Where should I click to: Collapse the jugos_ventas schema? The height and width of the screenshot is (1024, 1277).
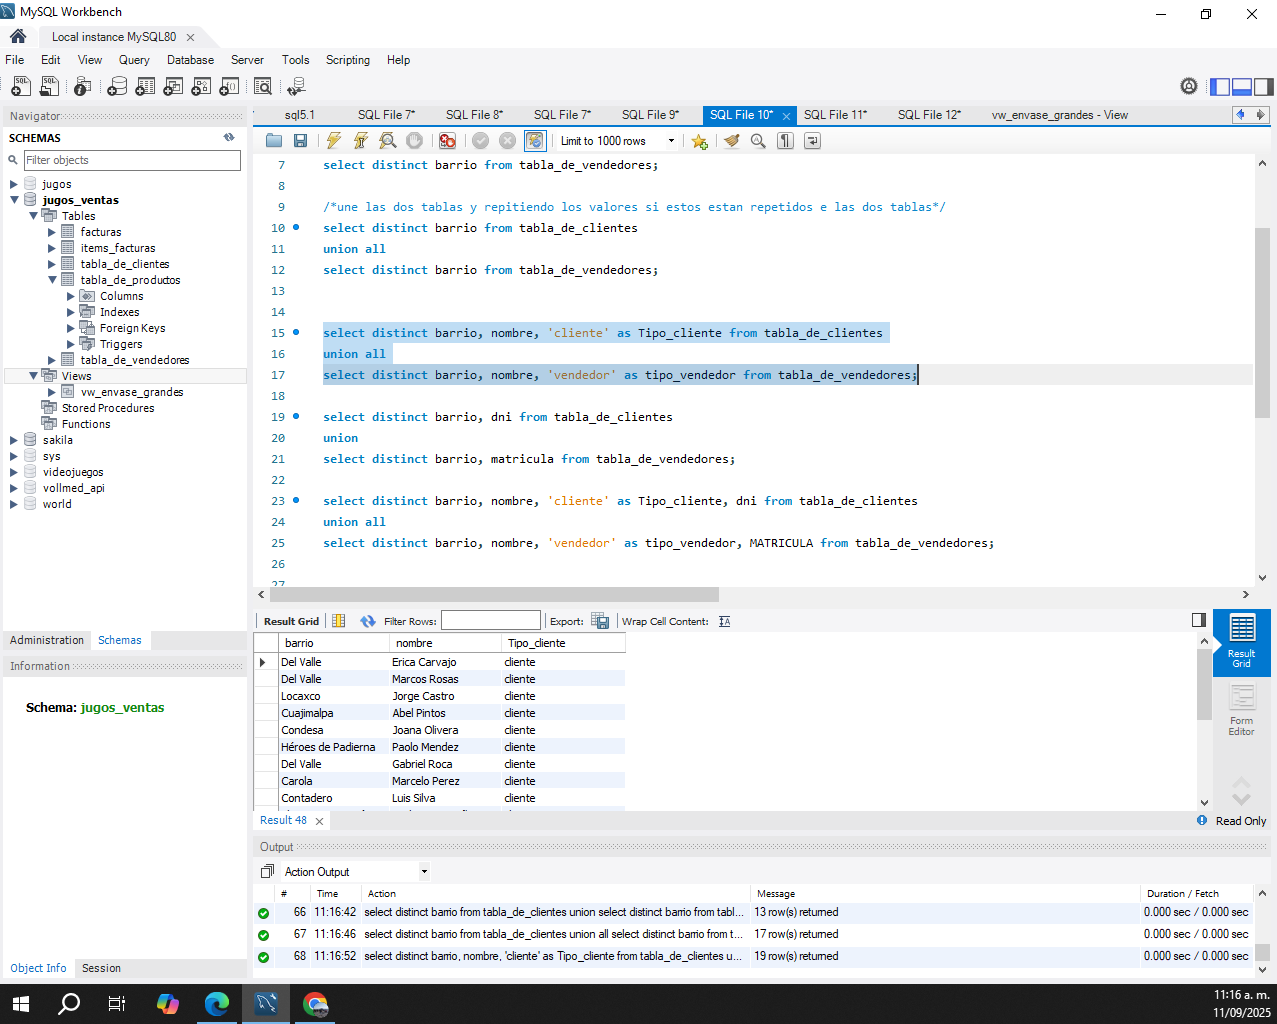(x=14, y=200)
